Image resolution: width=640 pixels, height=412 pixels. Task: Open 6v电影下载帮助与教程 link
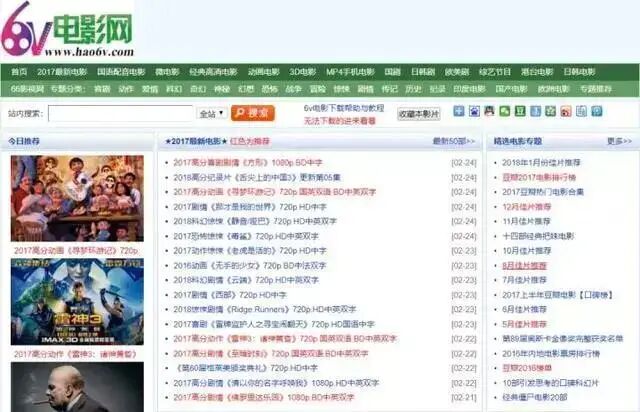[x=344, y=108]
